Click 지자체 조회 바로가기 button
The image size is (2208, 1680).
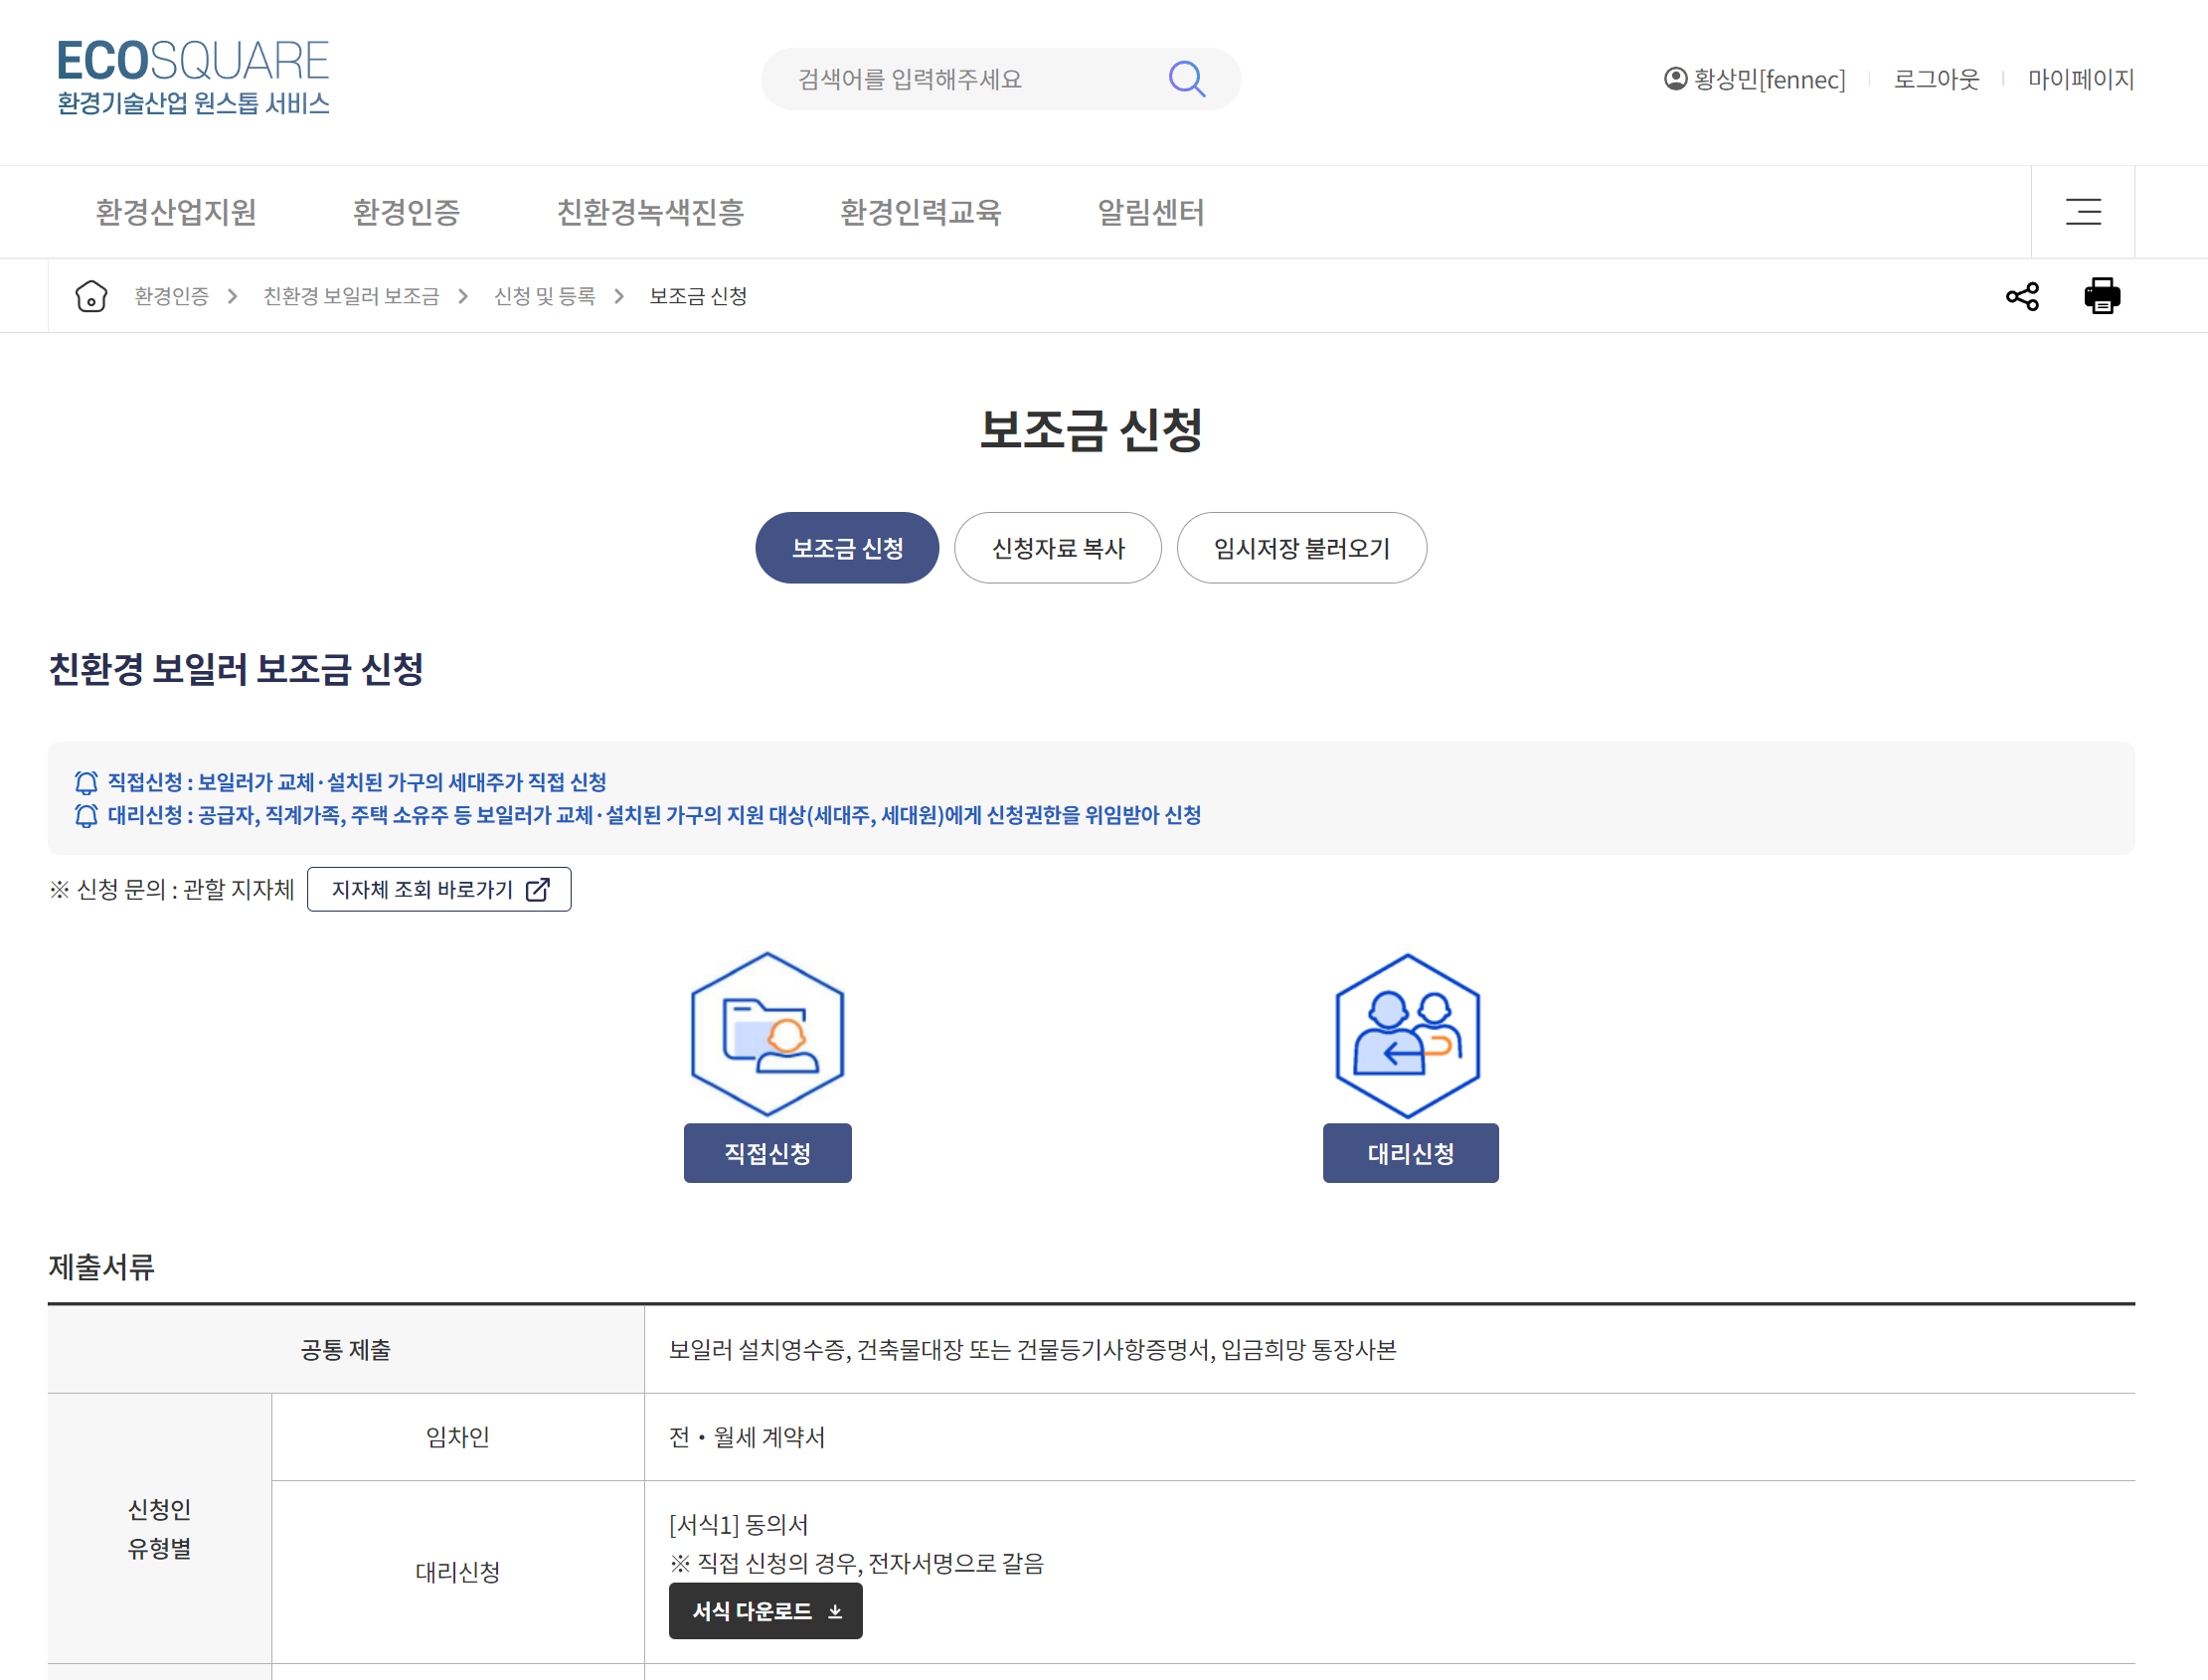[x=439, y=889]
